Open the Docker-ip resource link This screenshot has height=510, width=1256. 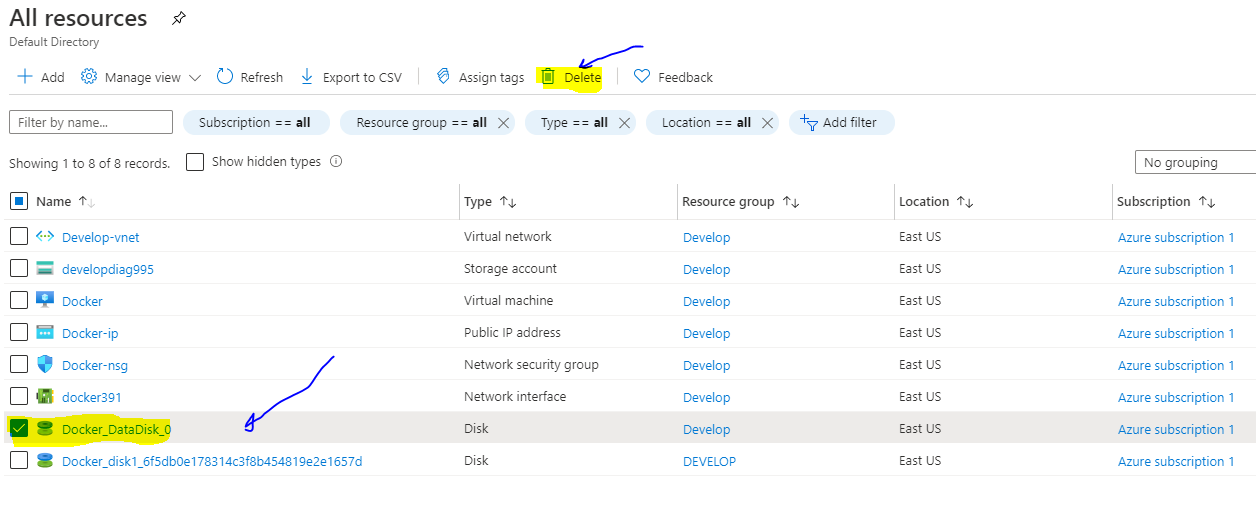coord(90,333)
